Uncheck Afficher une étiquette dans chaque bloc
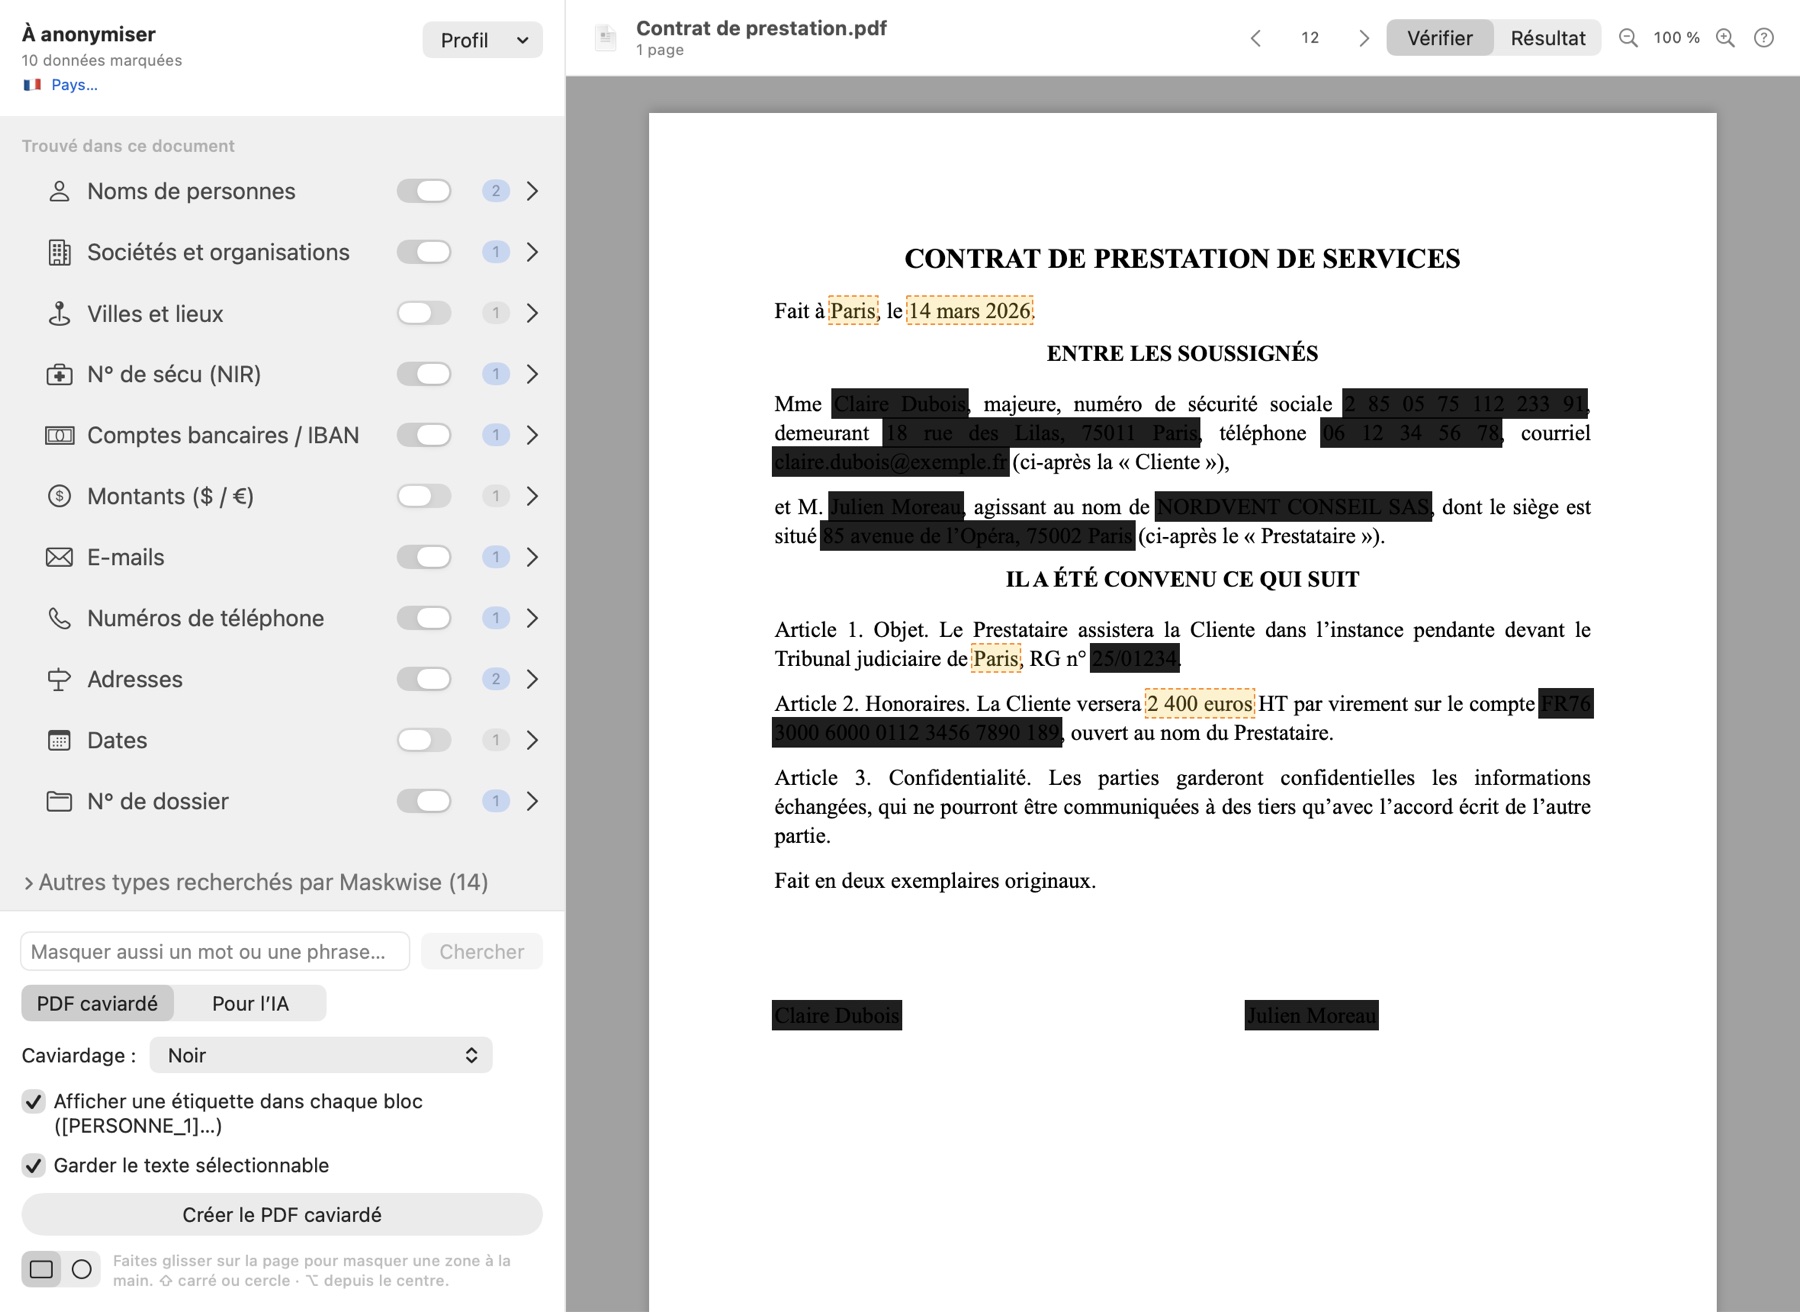 (x=33, y=1102)
